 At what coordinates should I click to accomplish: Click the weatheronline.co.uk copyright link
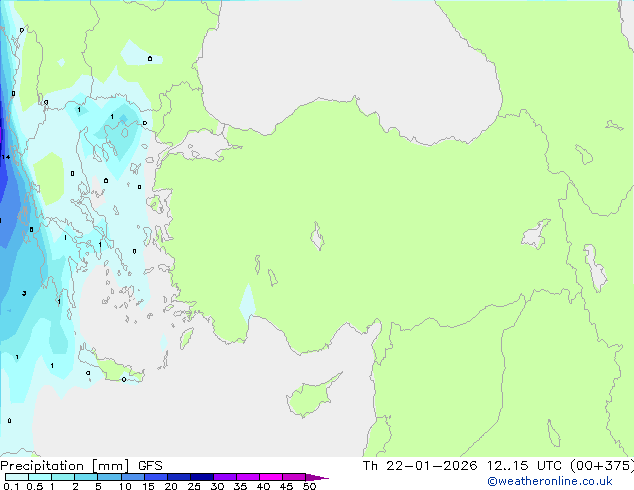(x=550, y=481)
